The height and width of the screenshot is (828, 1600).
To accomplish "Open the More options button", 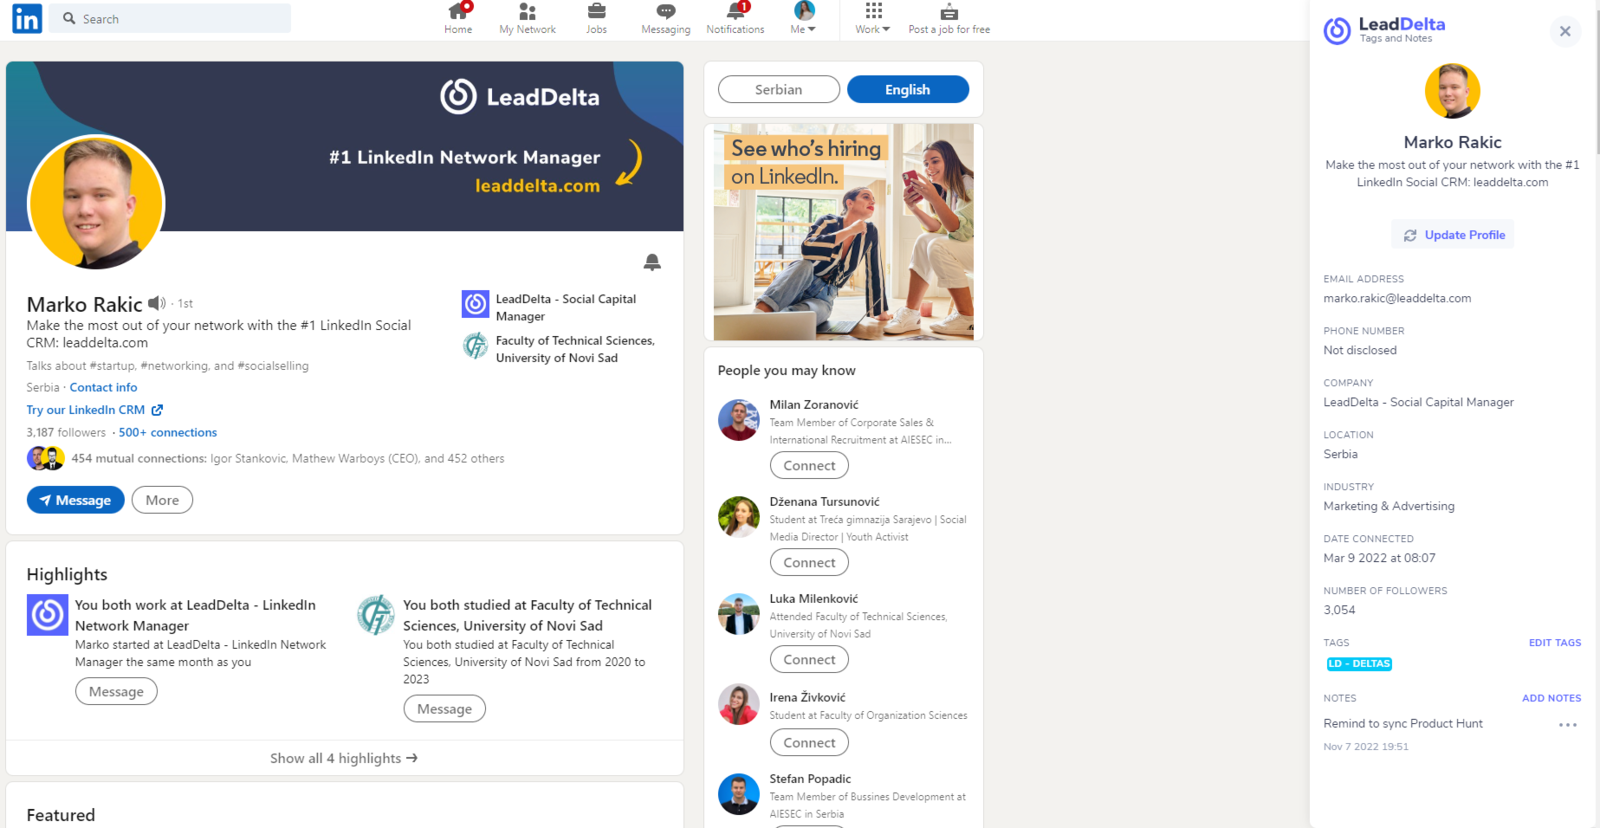I will 162,500.
